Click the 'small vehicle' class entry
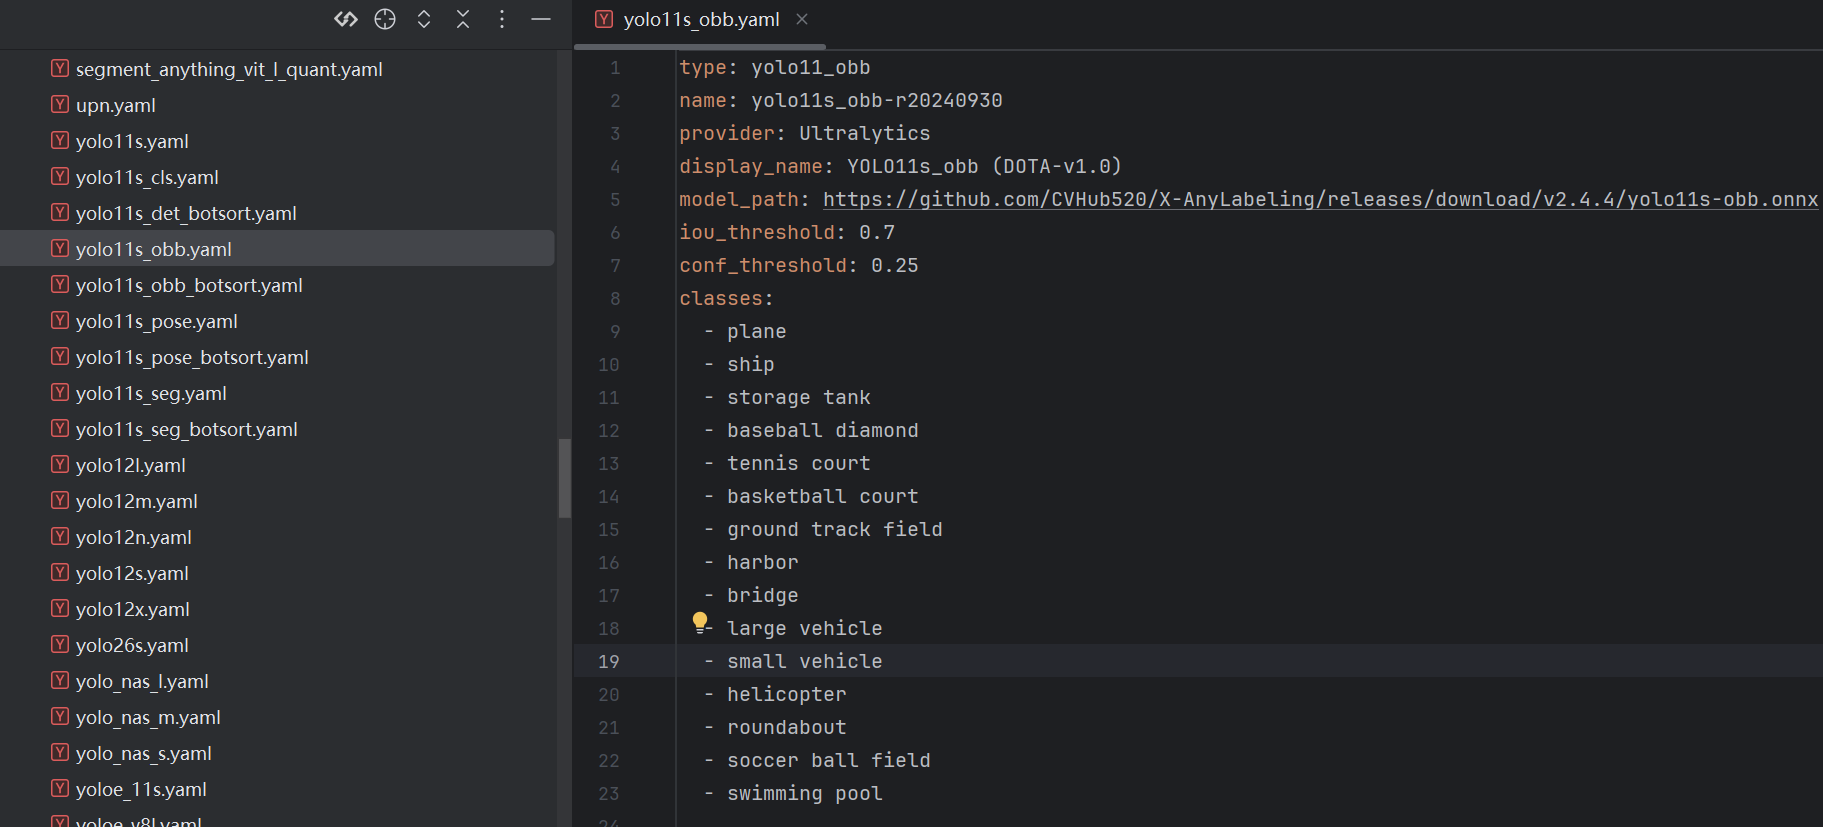Viewport: 1823px width, 827px height. point(805,661)
